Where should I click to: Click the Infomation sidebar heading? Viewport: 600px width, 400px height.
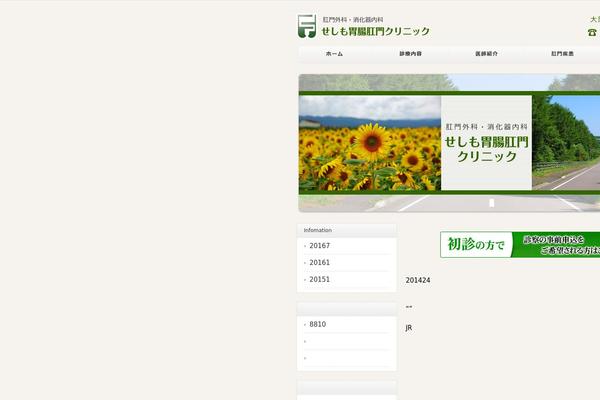[318, 230]
